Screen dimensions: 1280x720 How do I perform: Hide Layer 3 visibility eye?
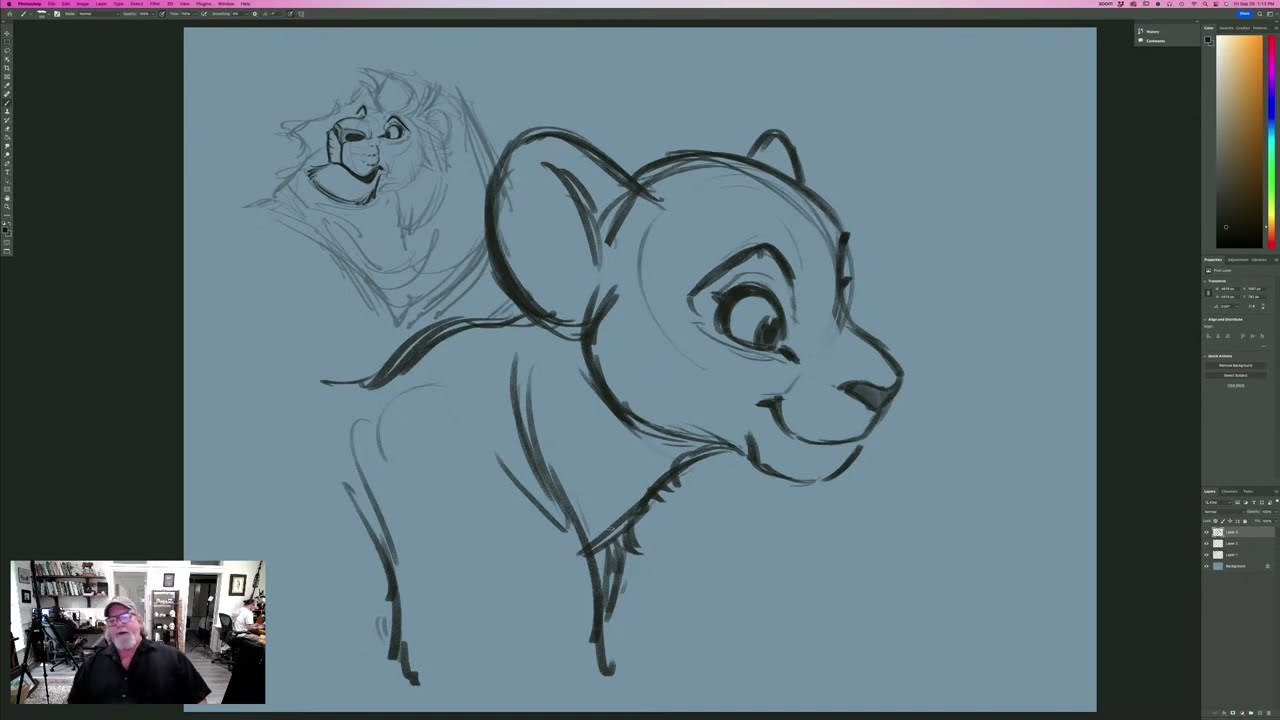click(x=1206, y=532)
